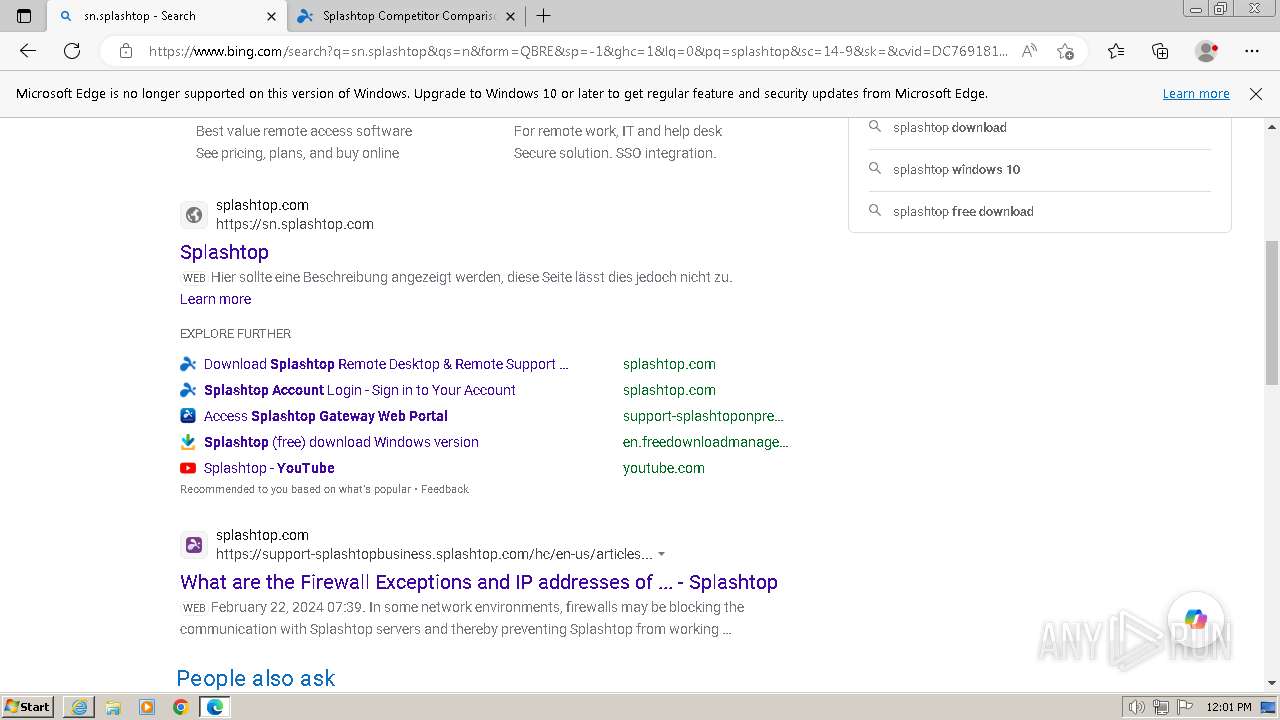Click the free download manager favicon
The width and height of the screenshot is (1280, 720).
pyautogui.click(x=188, y=442)
